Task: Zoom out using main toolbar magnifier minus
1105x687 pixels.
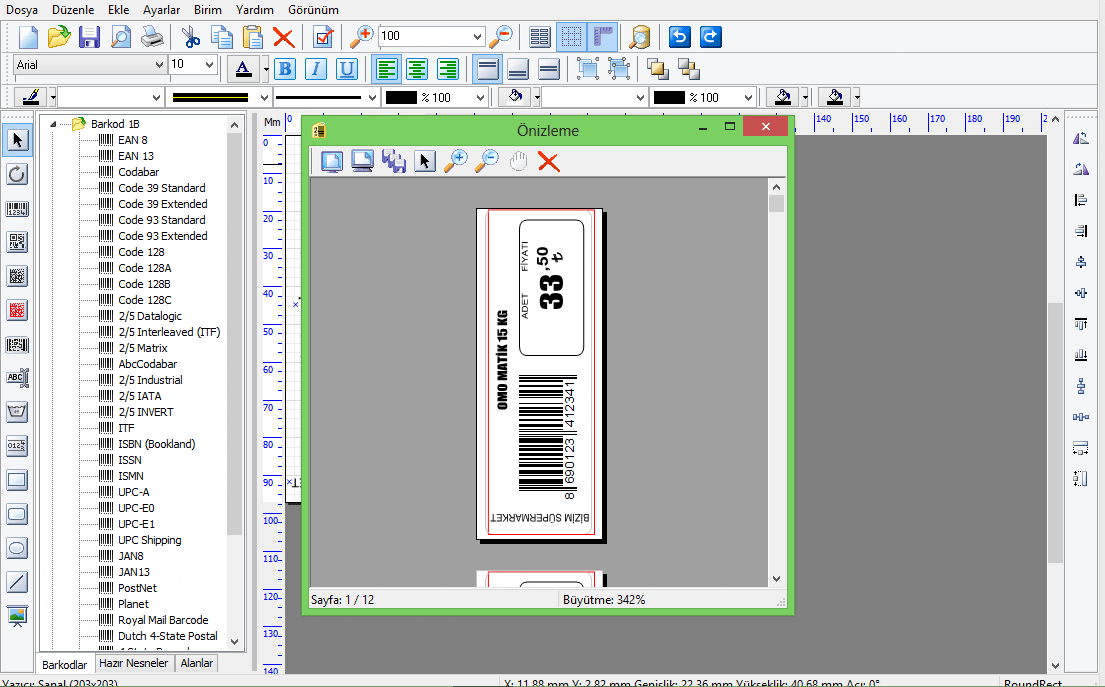Action: point(501,37)
